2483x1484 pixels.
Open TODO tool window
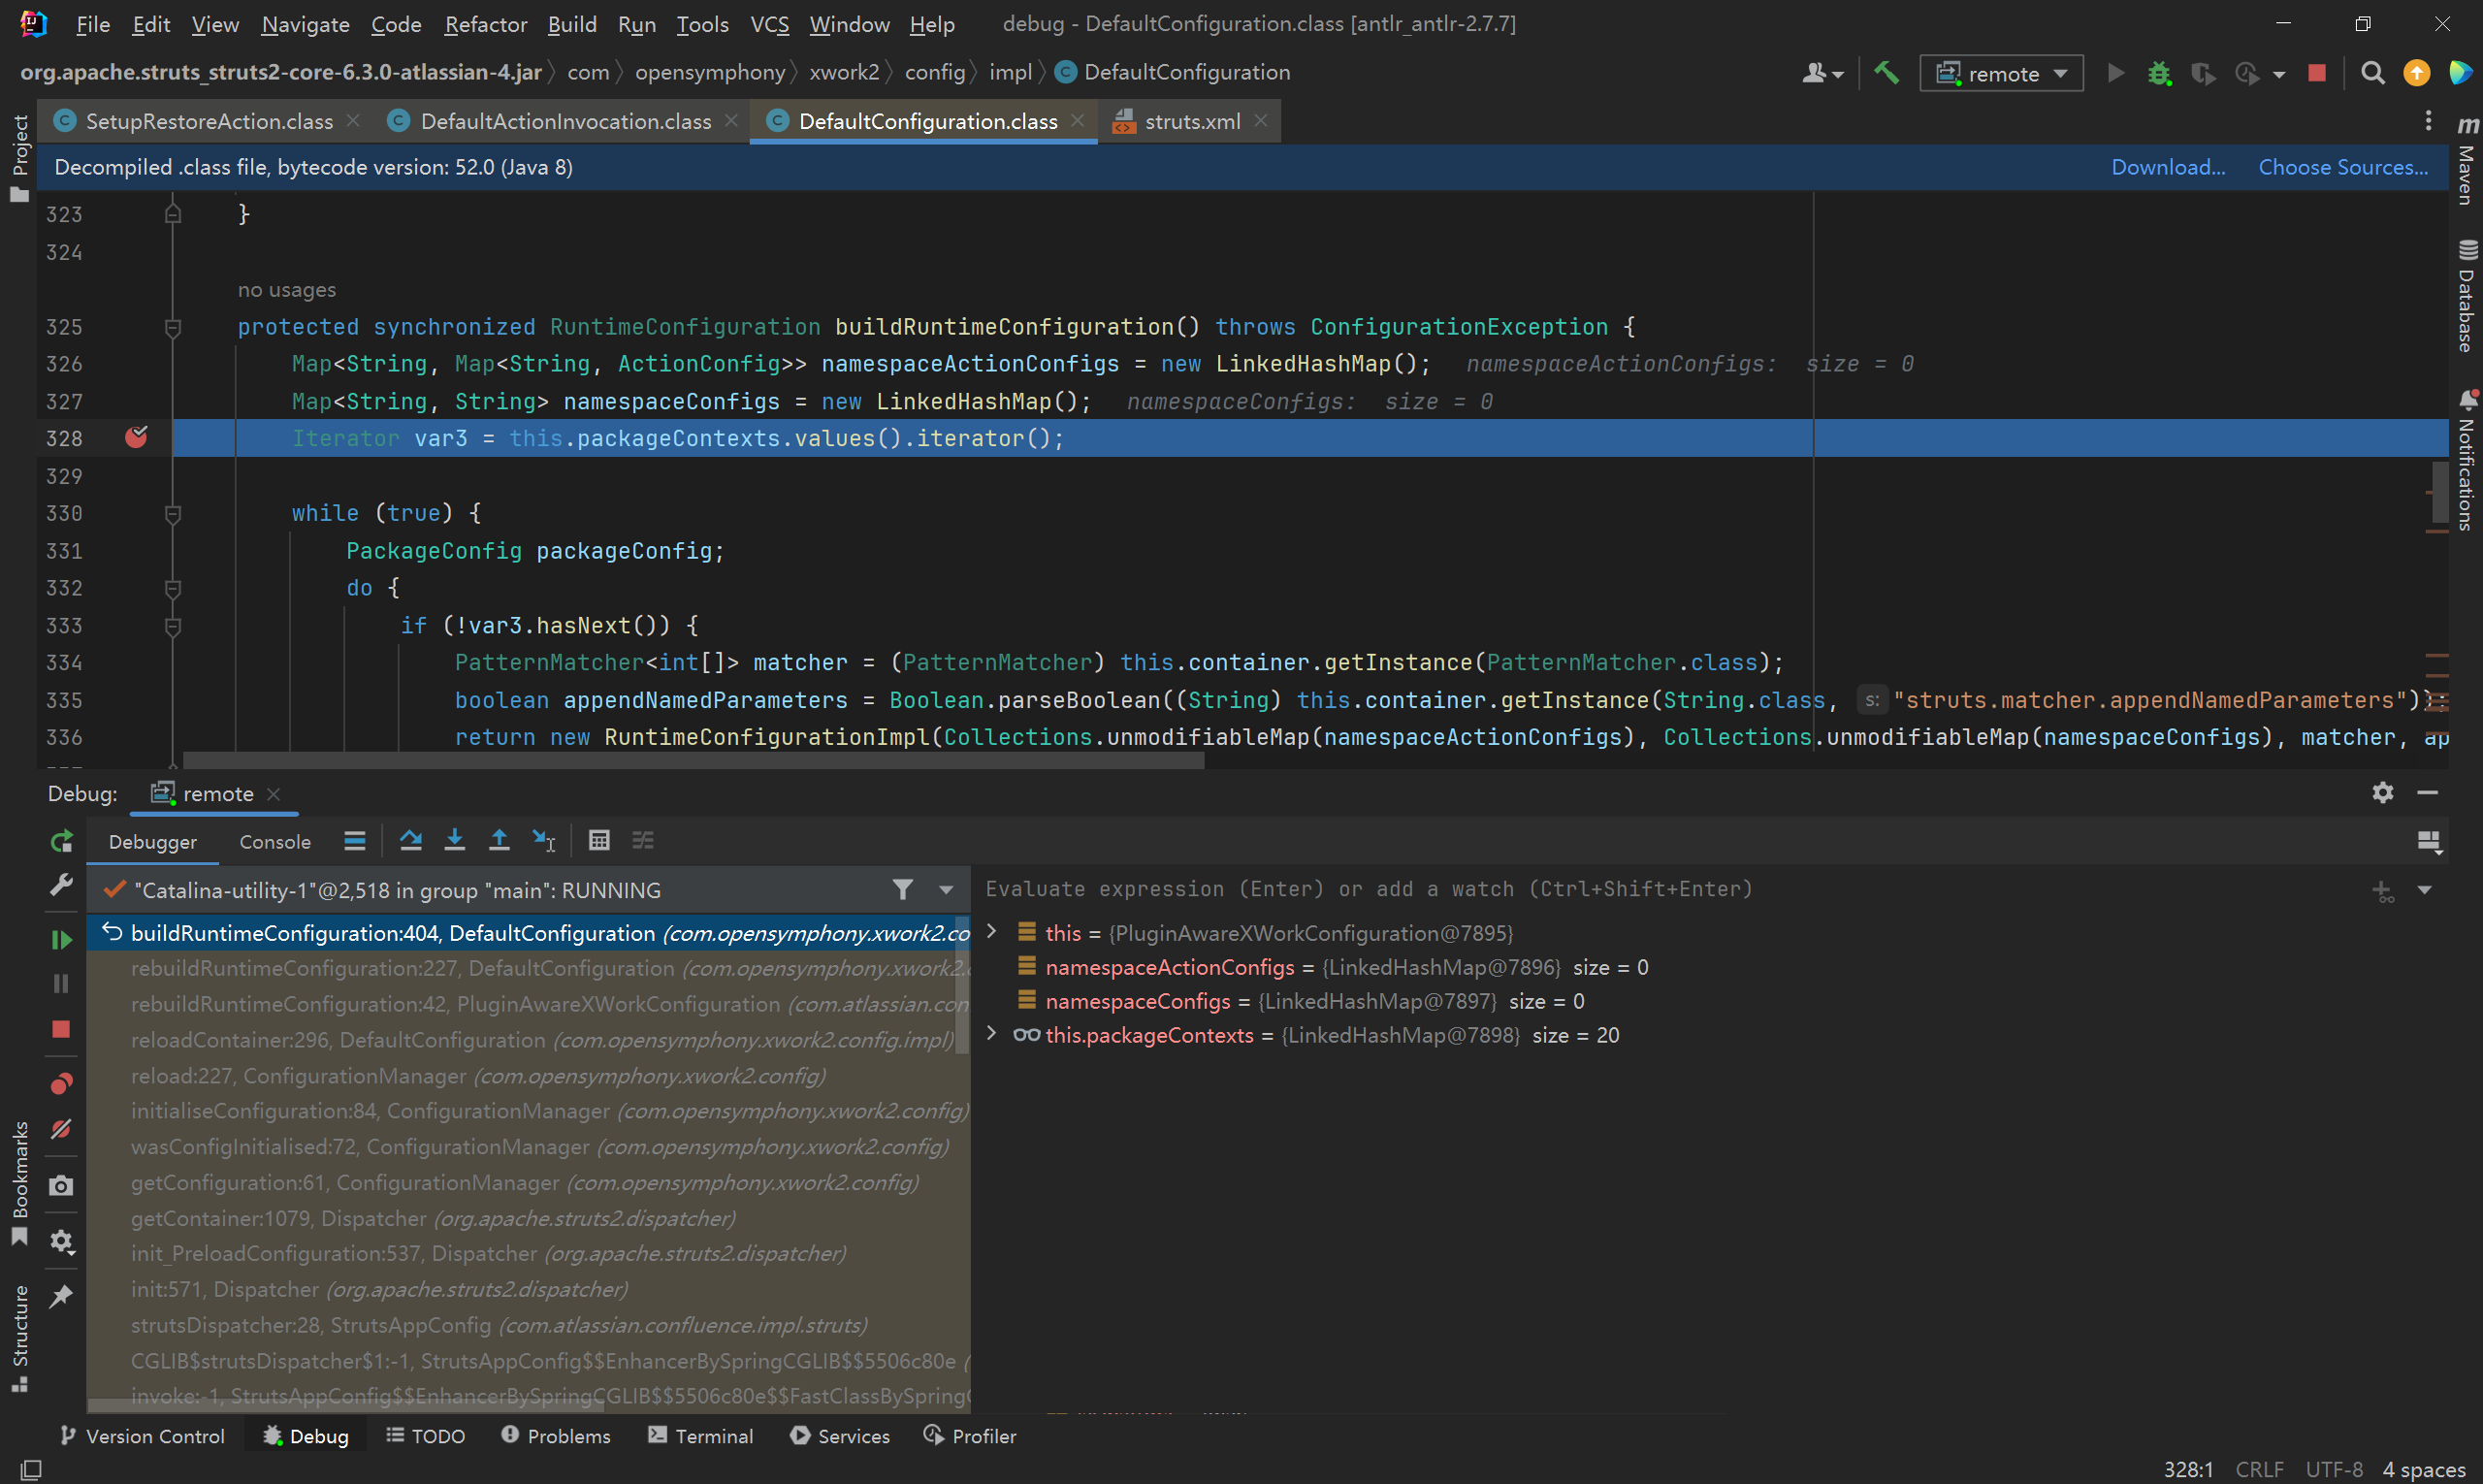click(425, 1436)
